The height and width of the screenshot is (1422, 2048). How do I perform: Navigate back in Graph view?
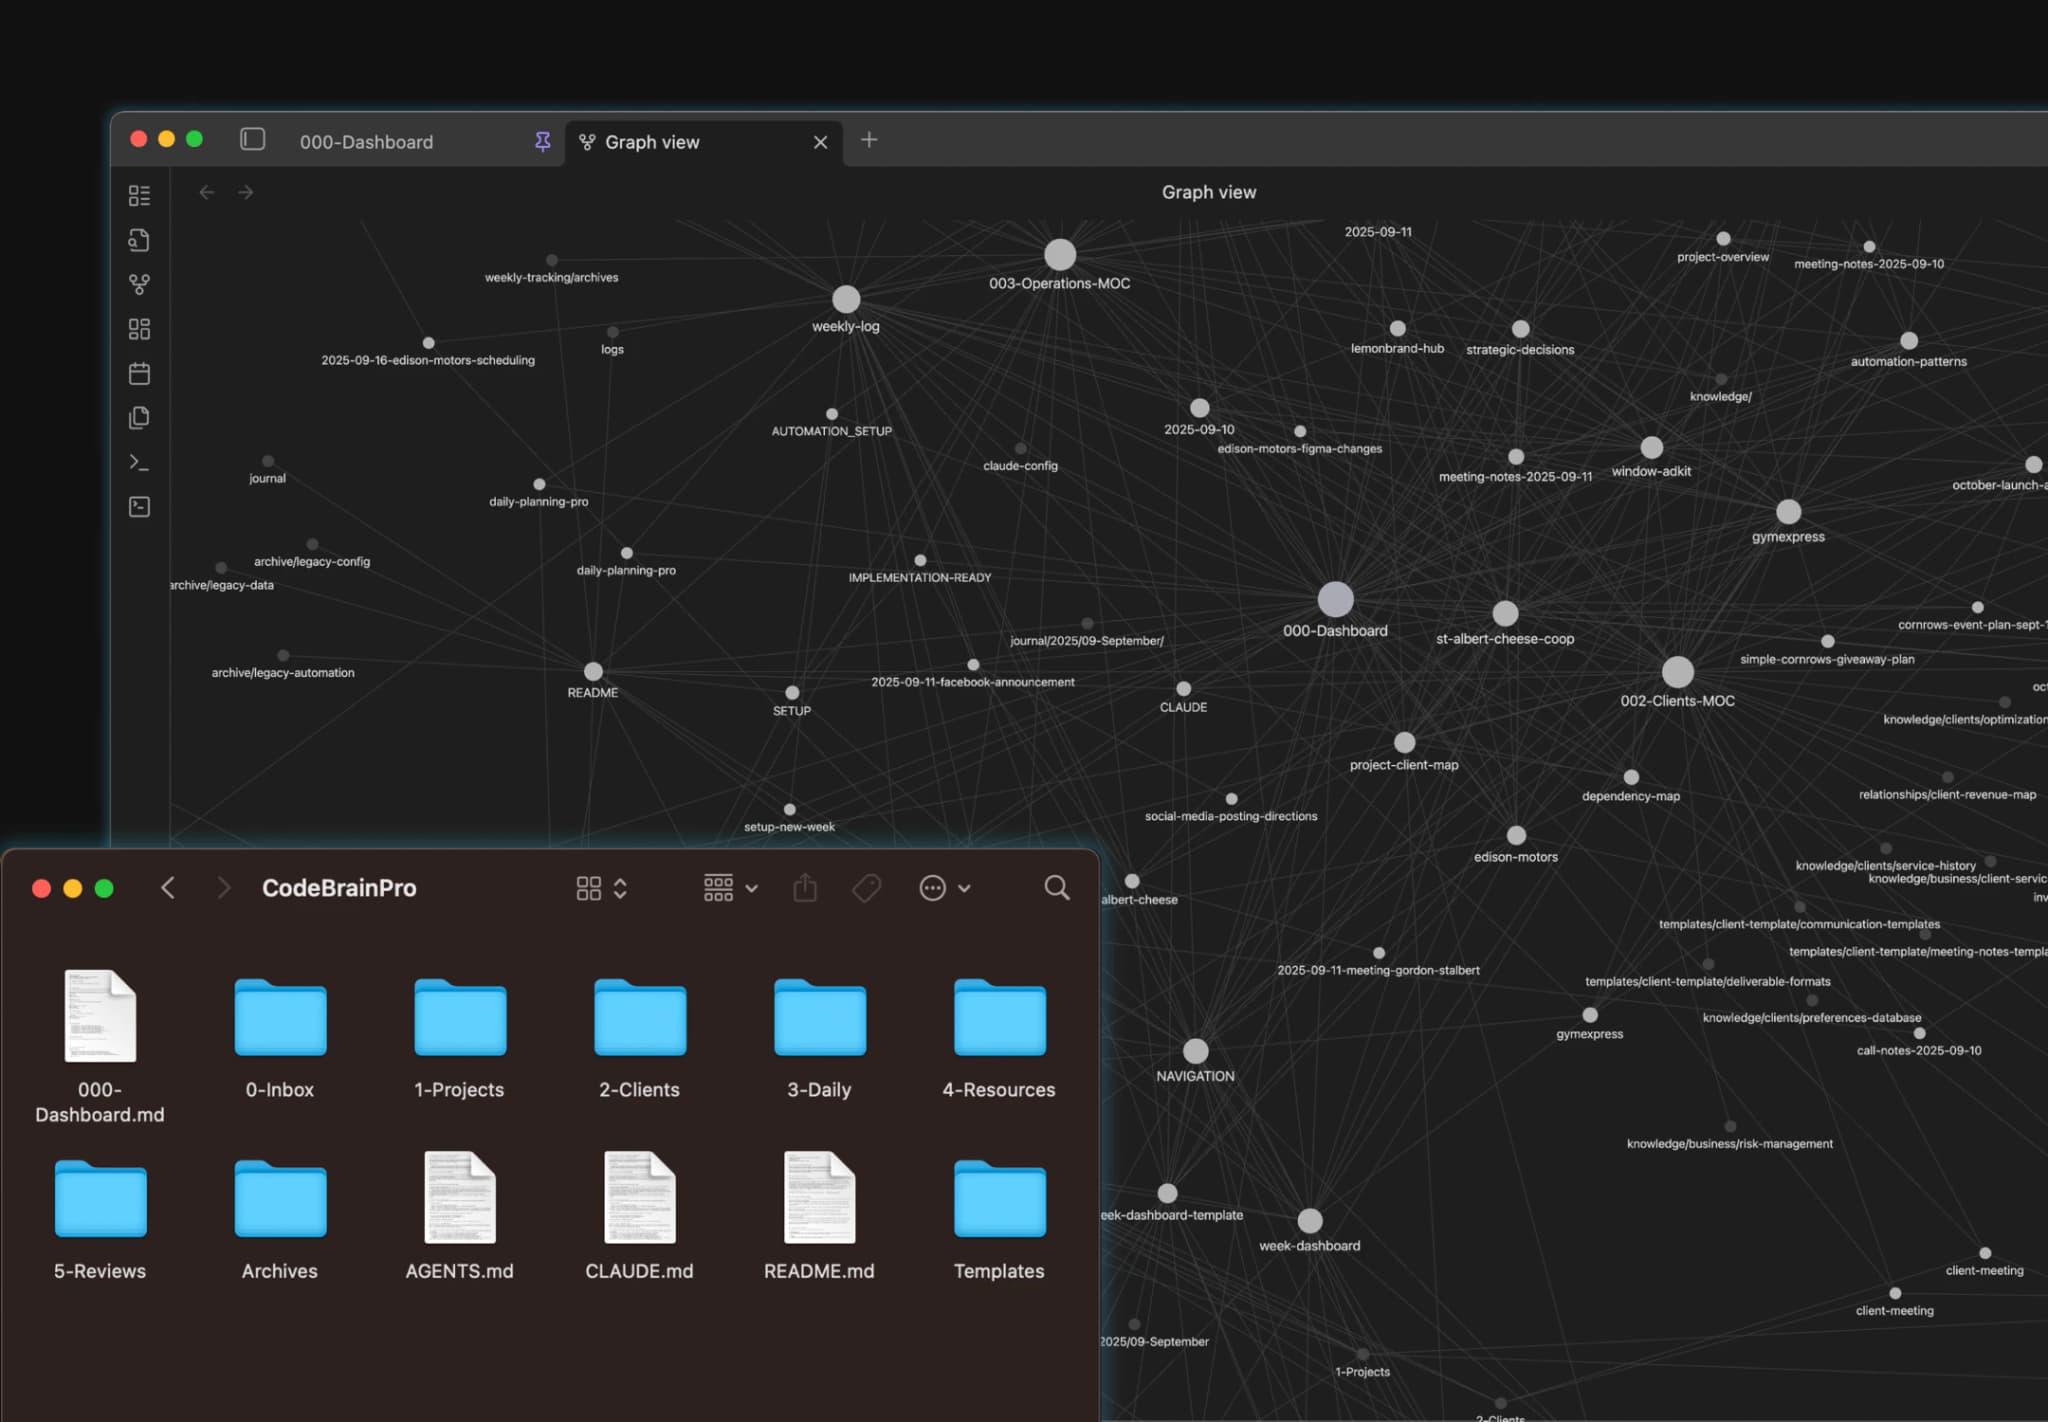(207, 192)
